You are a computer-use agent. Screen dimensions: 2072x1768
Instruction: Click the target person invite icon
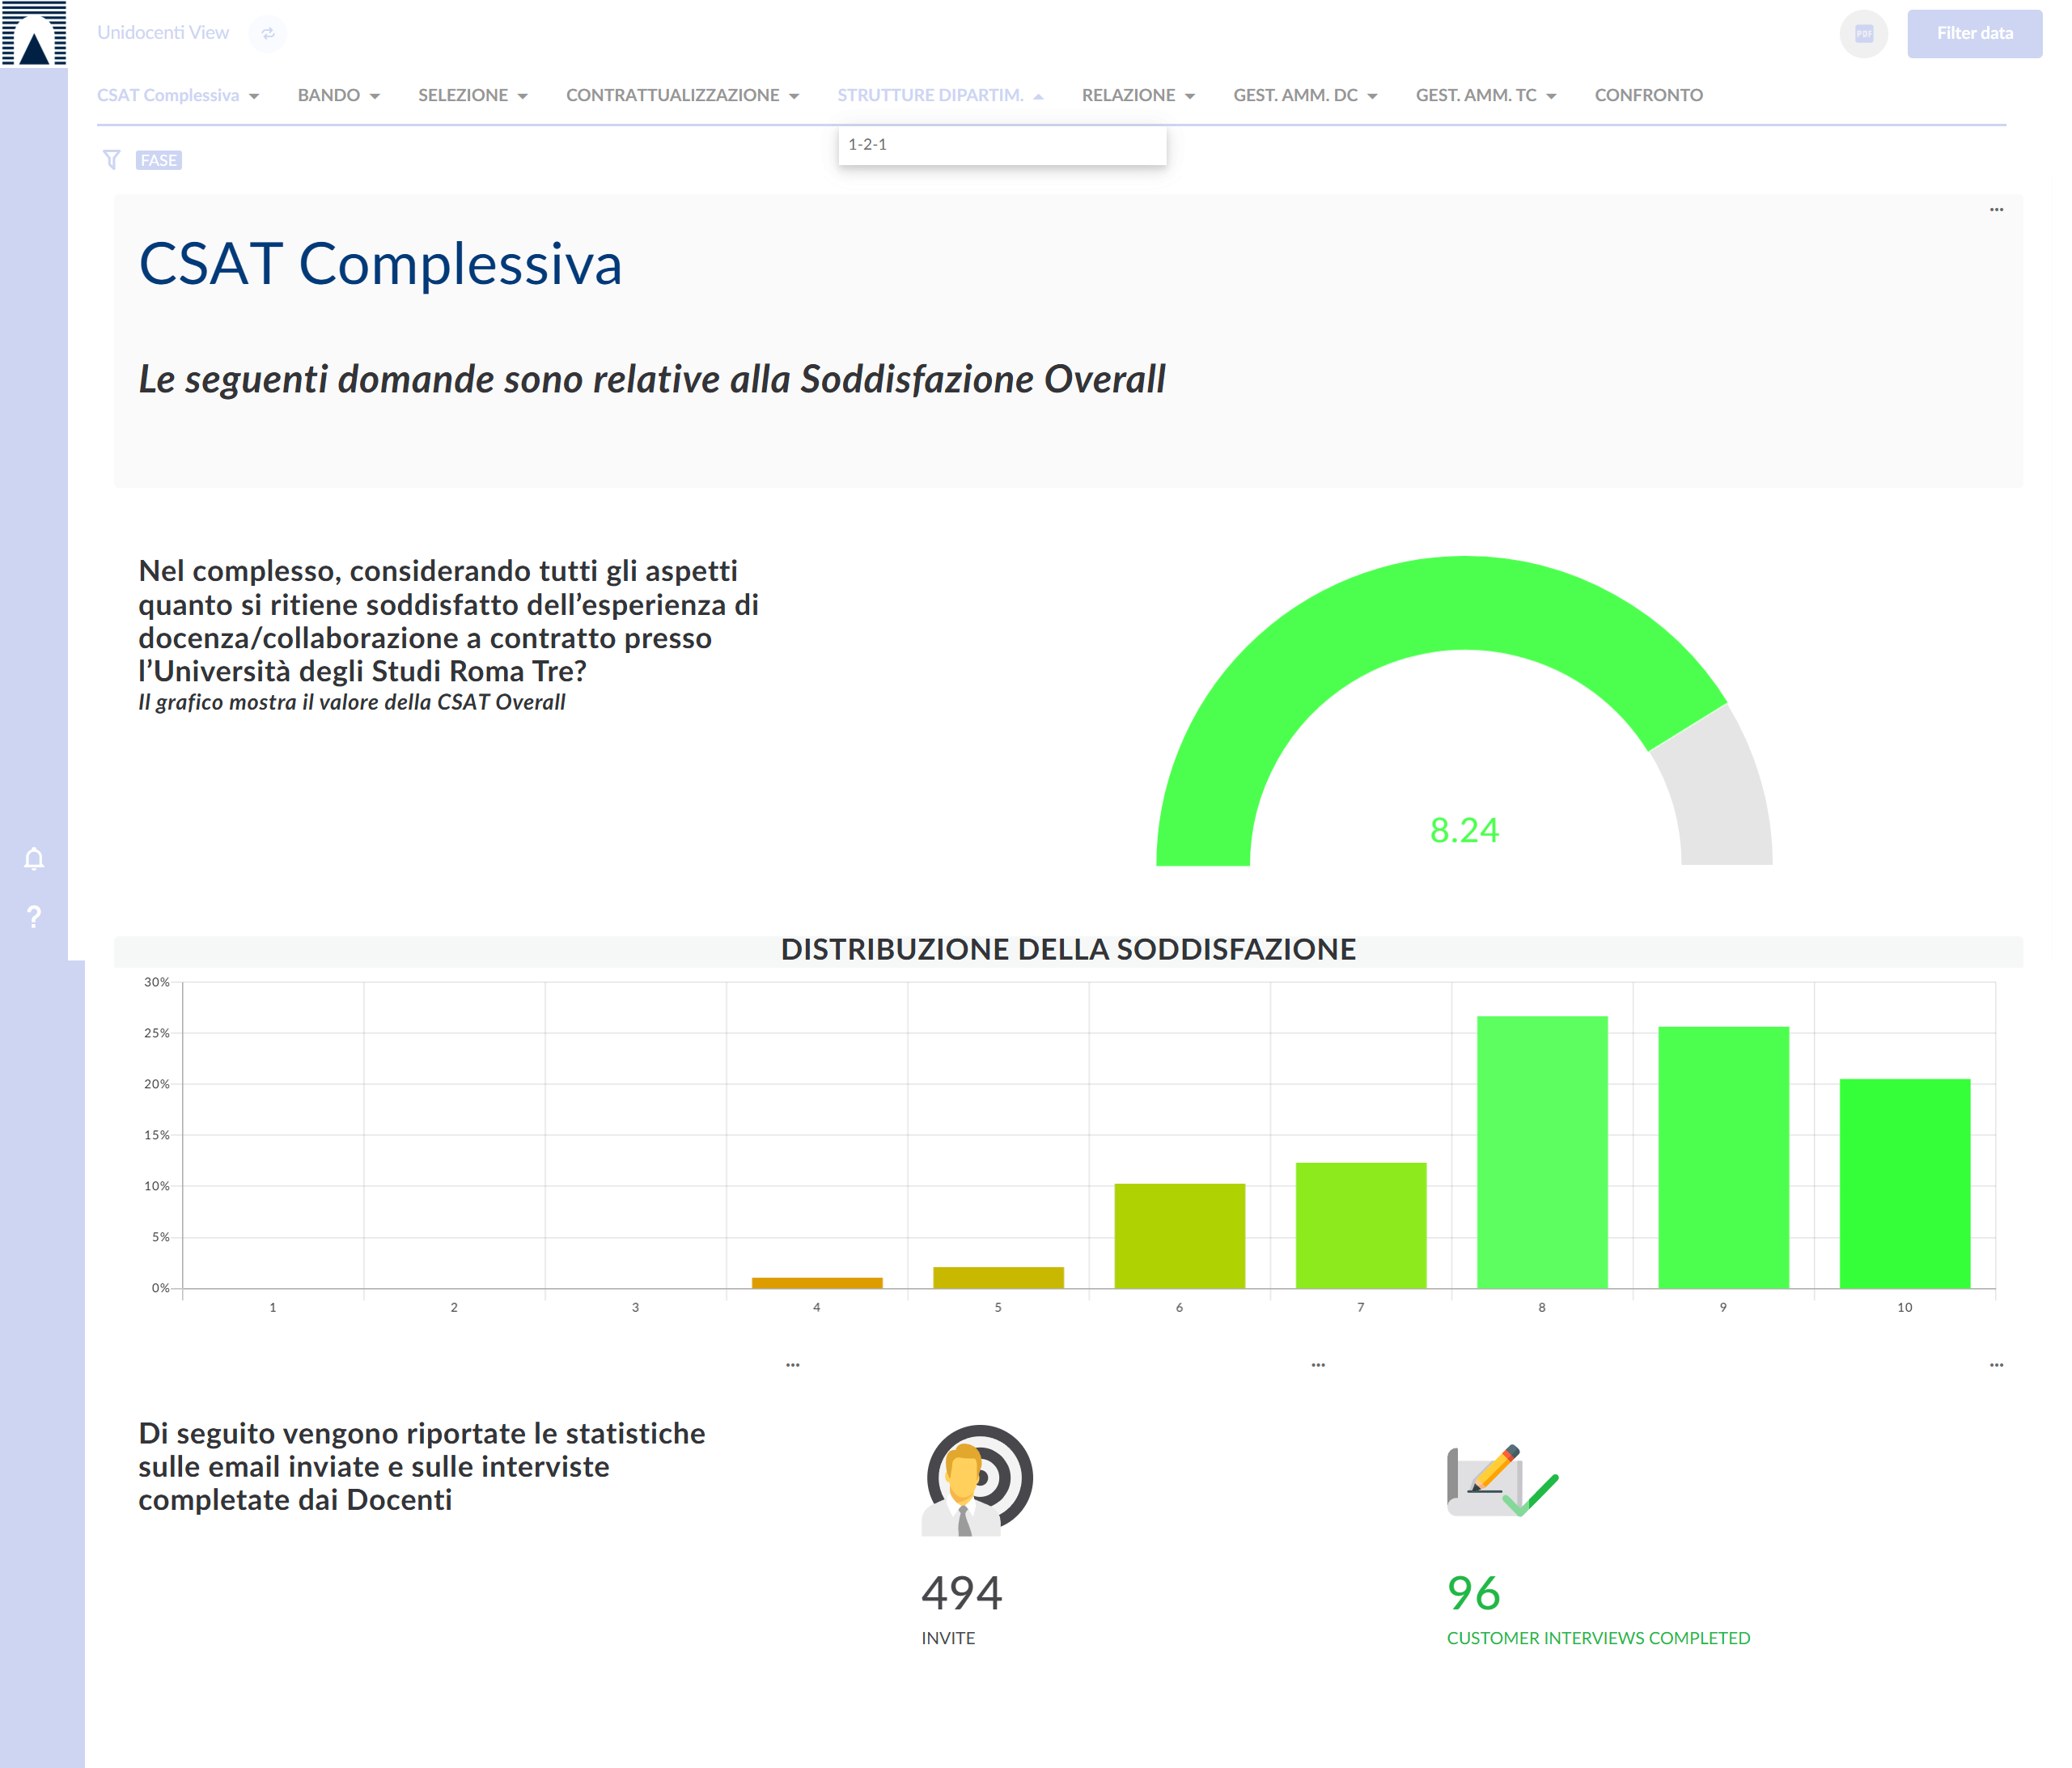[x=976, y=1480]
